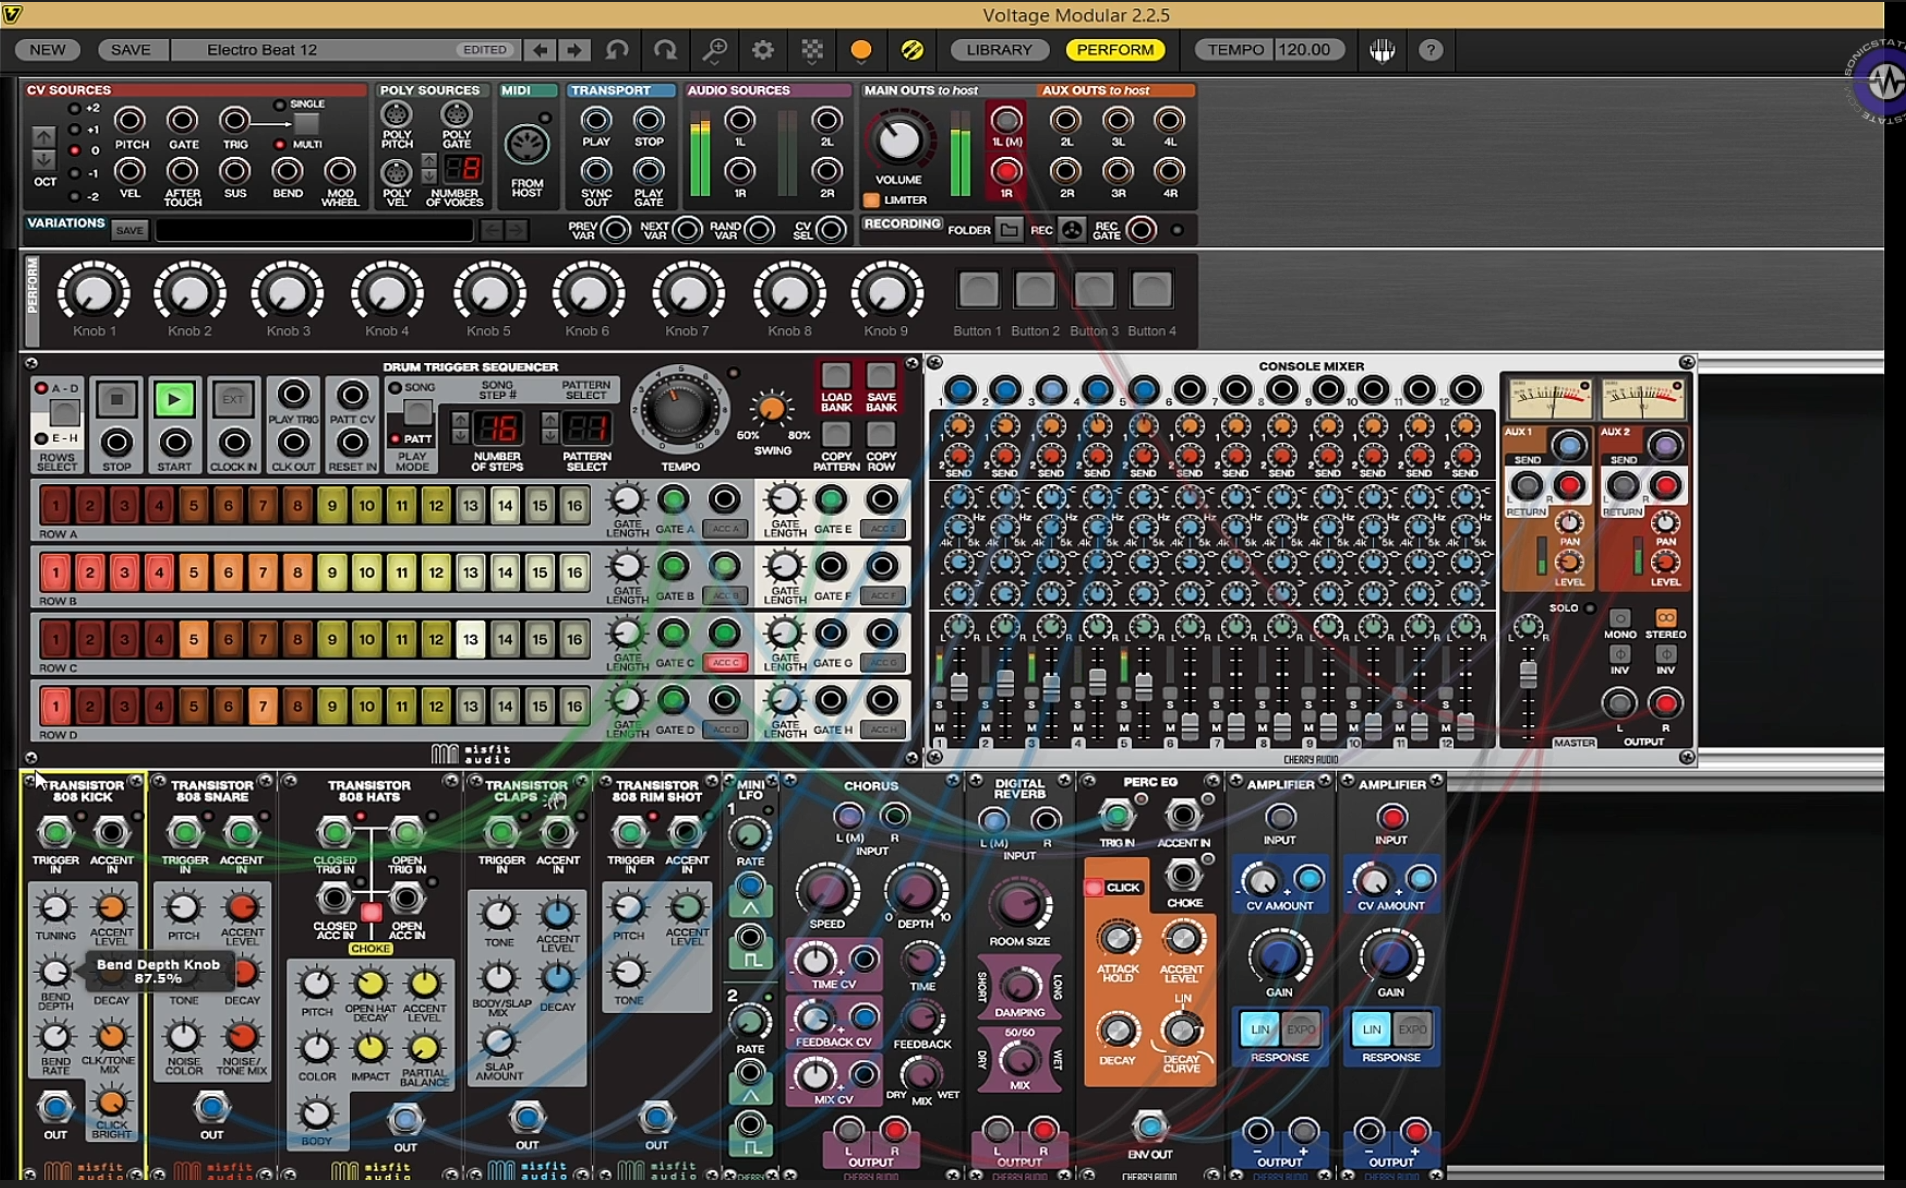This screenshot has height=1188, width=1906.
Task: Switch to PERFORM view
Action: pyautogui.click(x=1115, y=49)
